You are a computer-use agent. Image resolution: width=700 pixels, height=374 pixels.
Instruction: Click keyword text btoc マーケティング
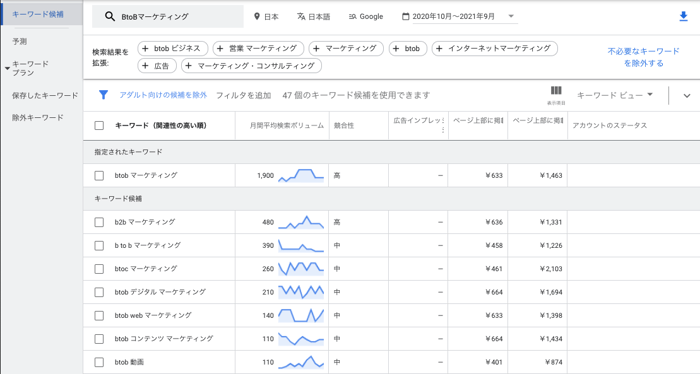[x=146, y=269]
